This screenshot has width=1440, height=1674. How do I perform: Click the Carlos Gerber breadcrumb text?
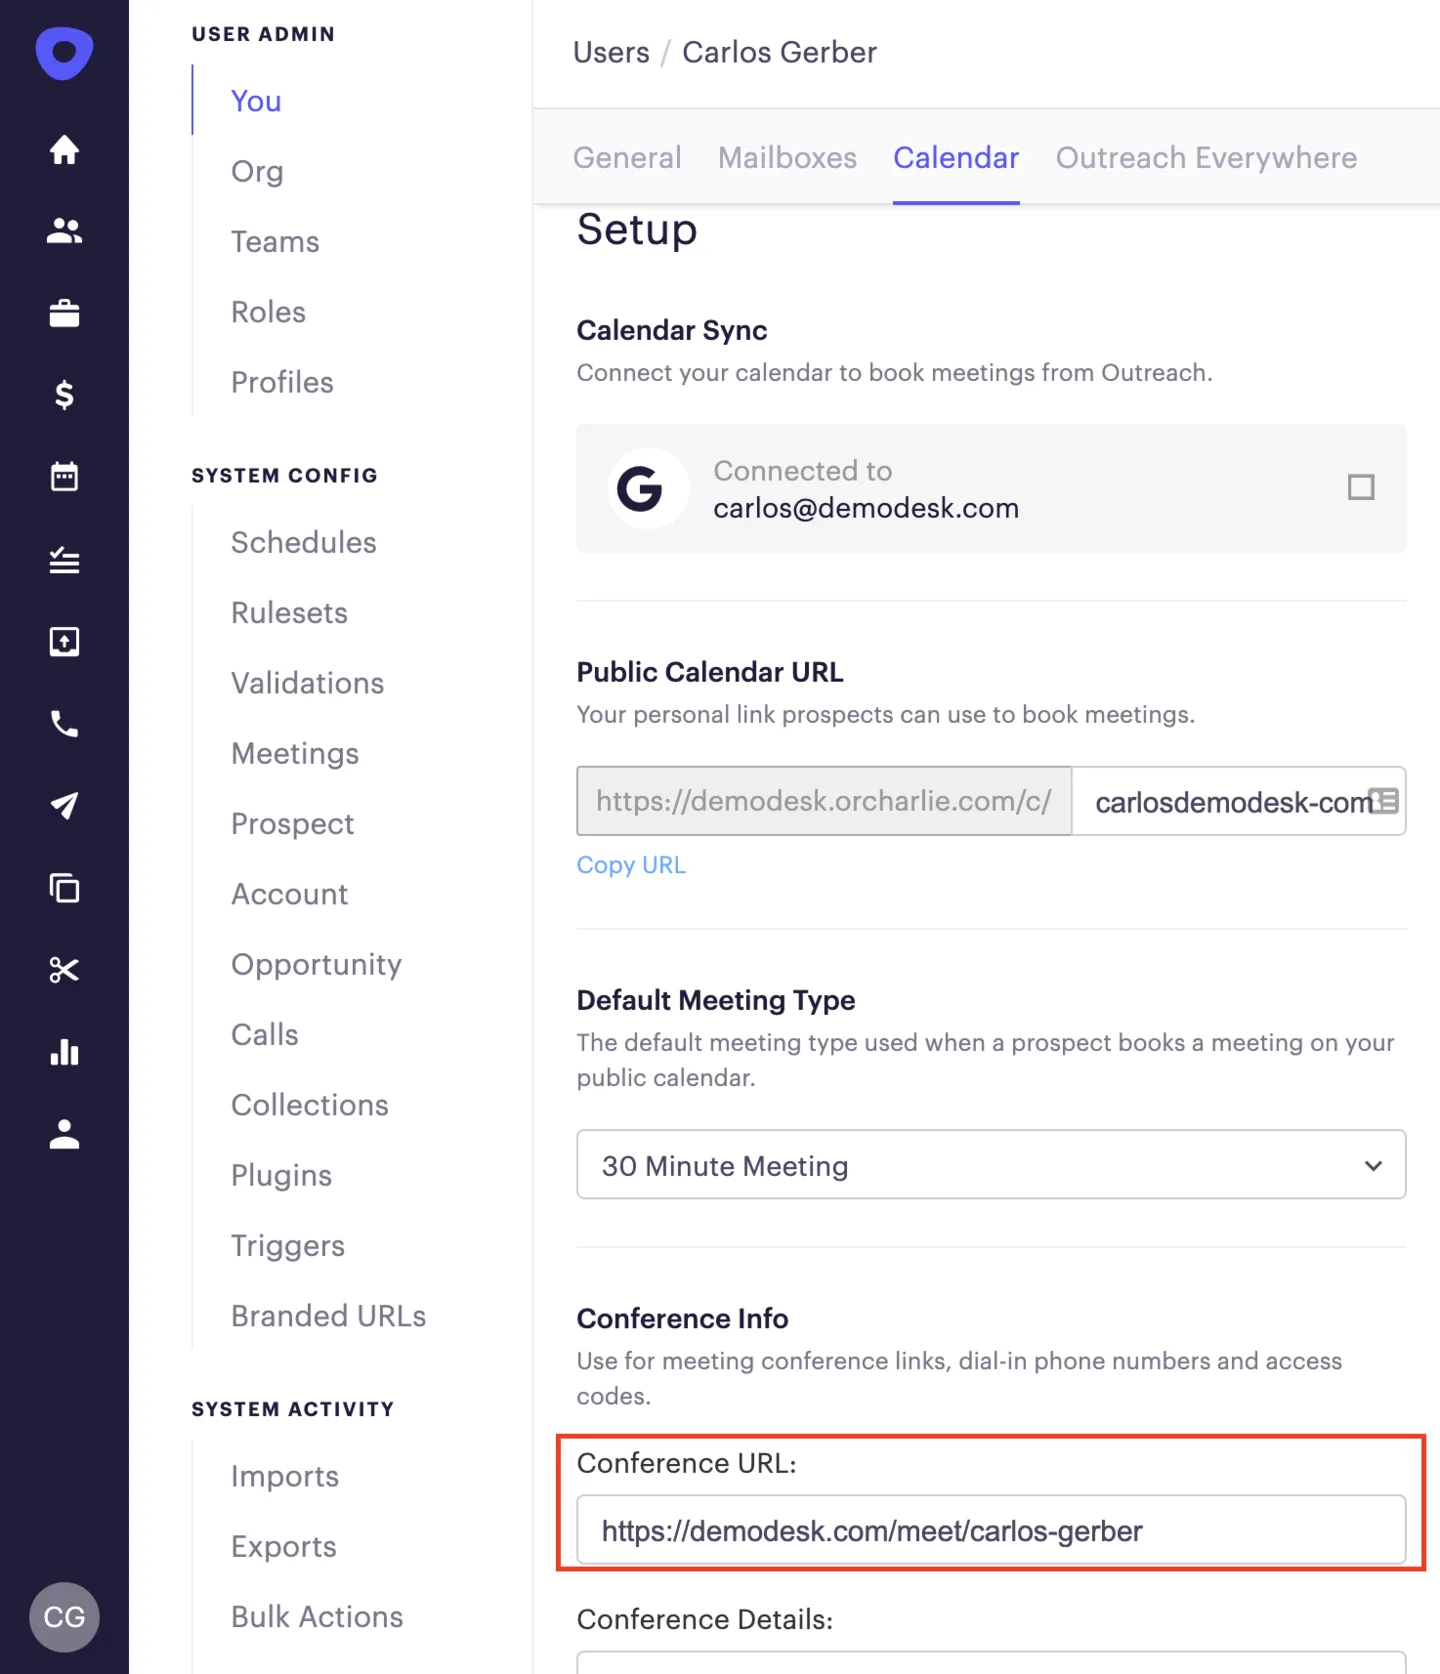coord(779,52)
